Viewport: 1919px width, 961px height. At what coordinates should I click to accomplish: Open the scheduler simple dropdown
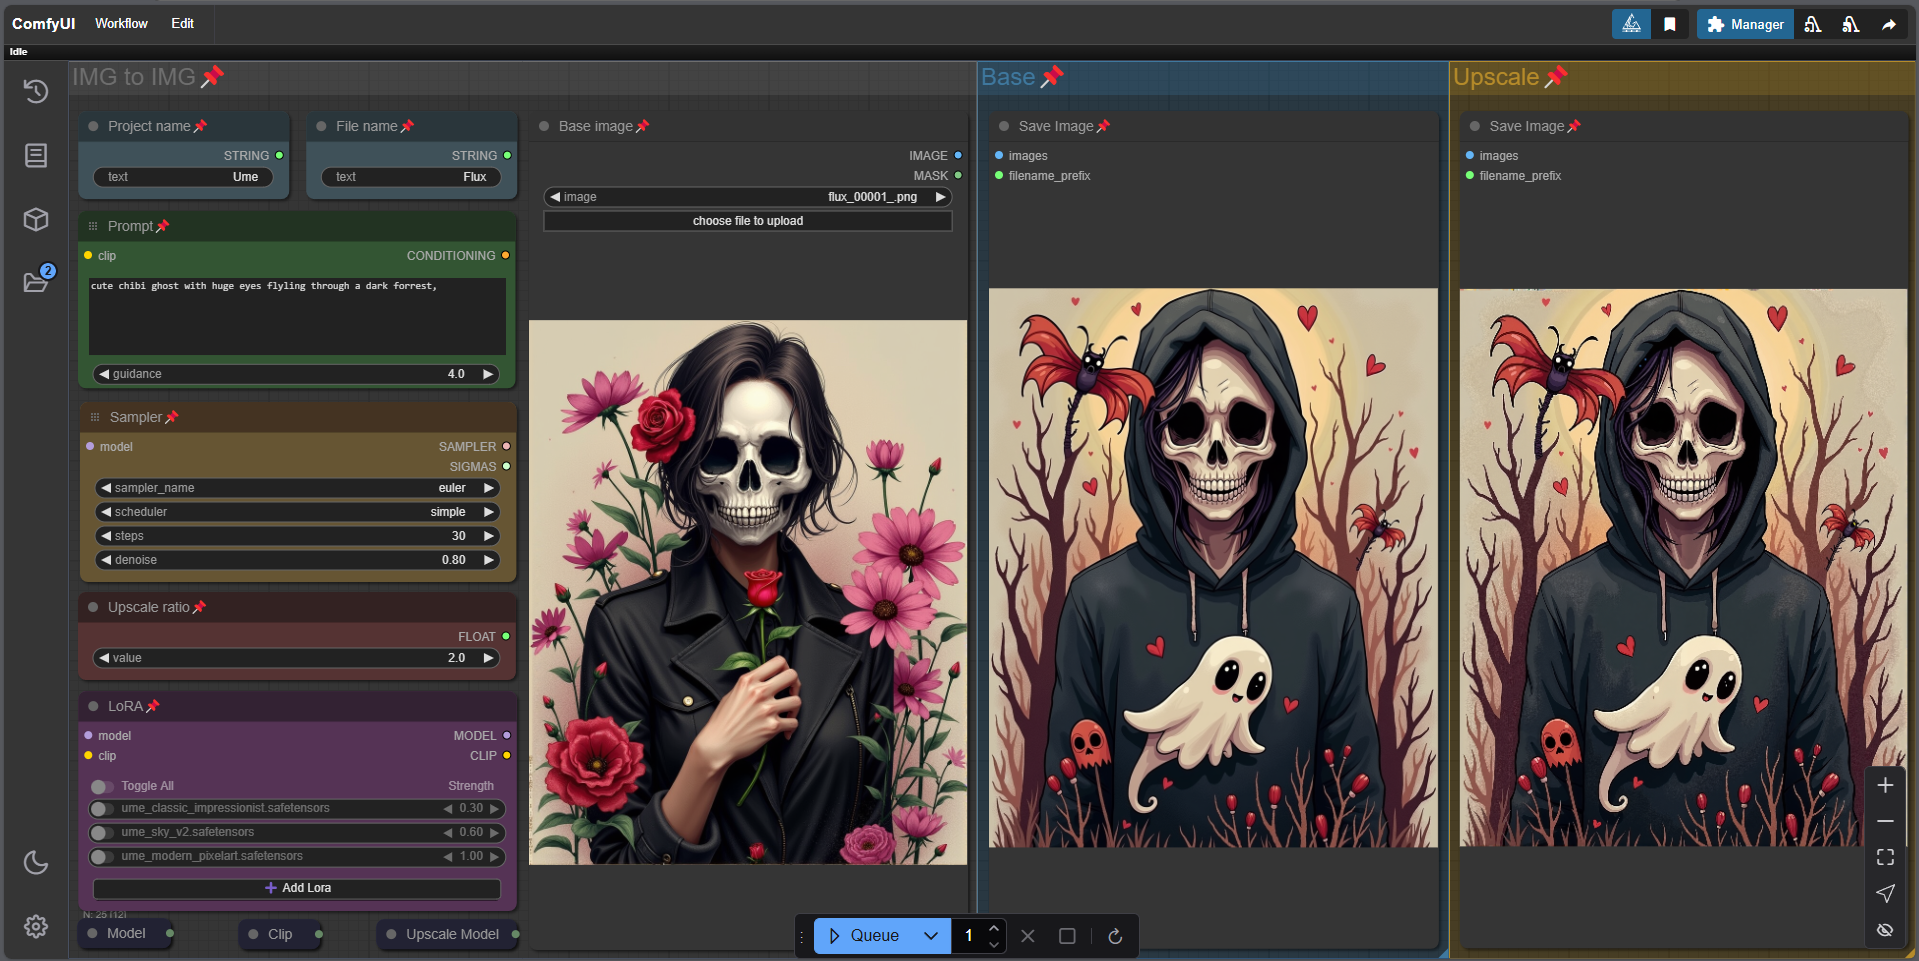coord(297,512)
